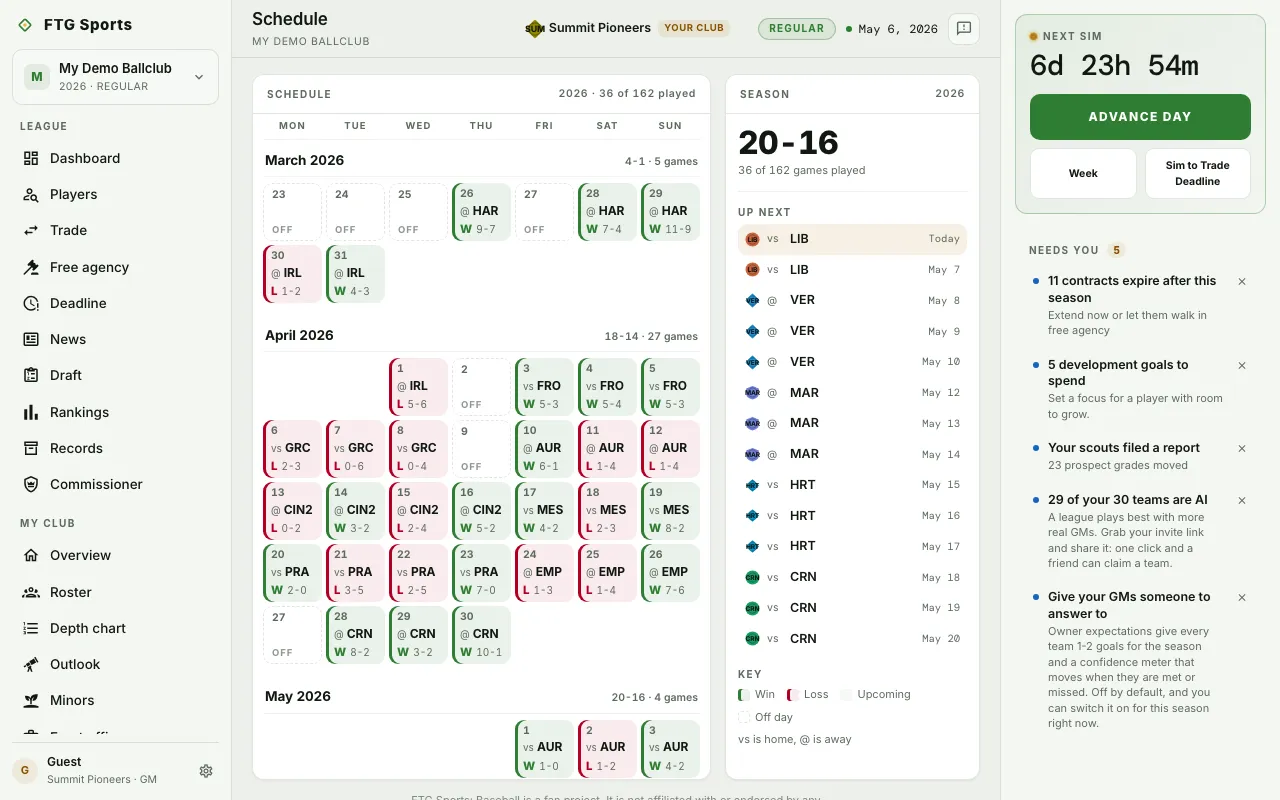This screenshot has width=1280, height=800.
Task: Click the Summit Pioneers team name in header
Action: (600, 28)
